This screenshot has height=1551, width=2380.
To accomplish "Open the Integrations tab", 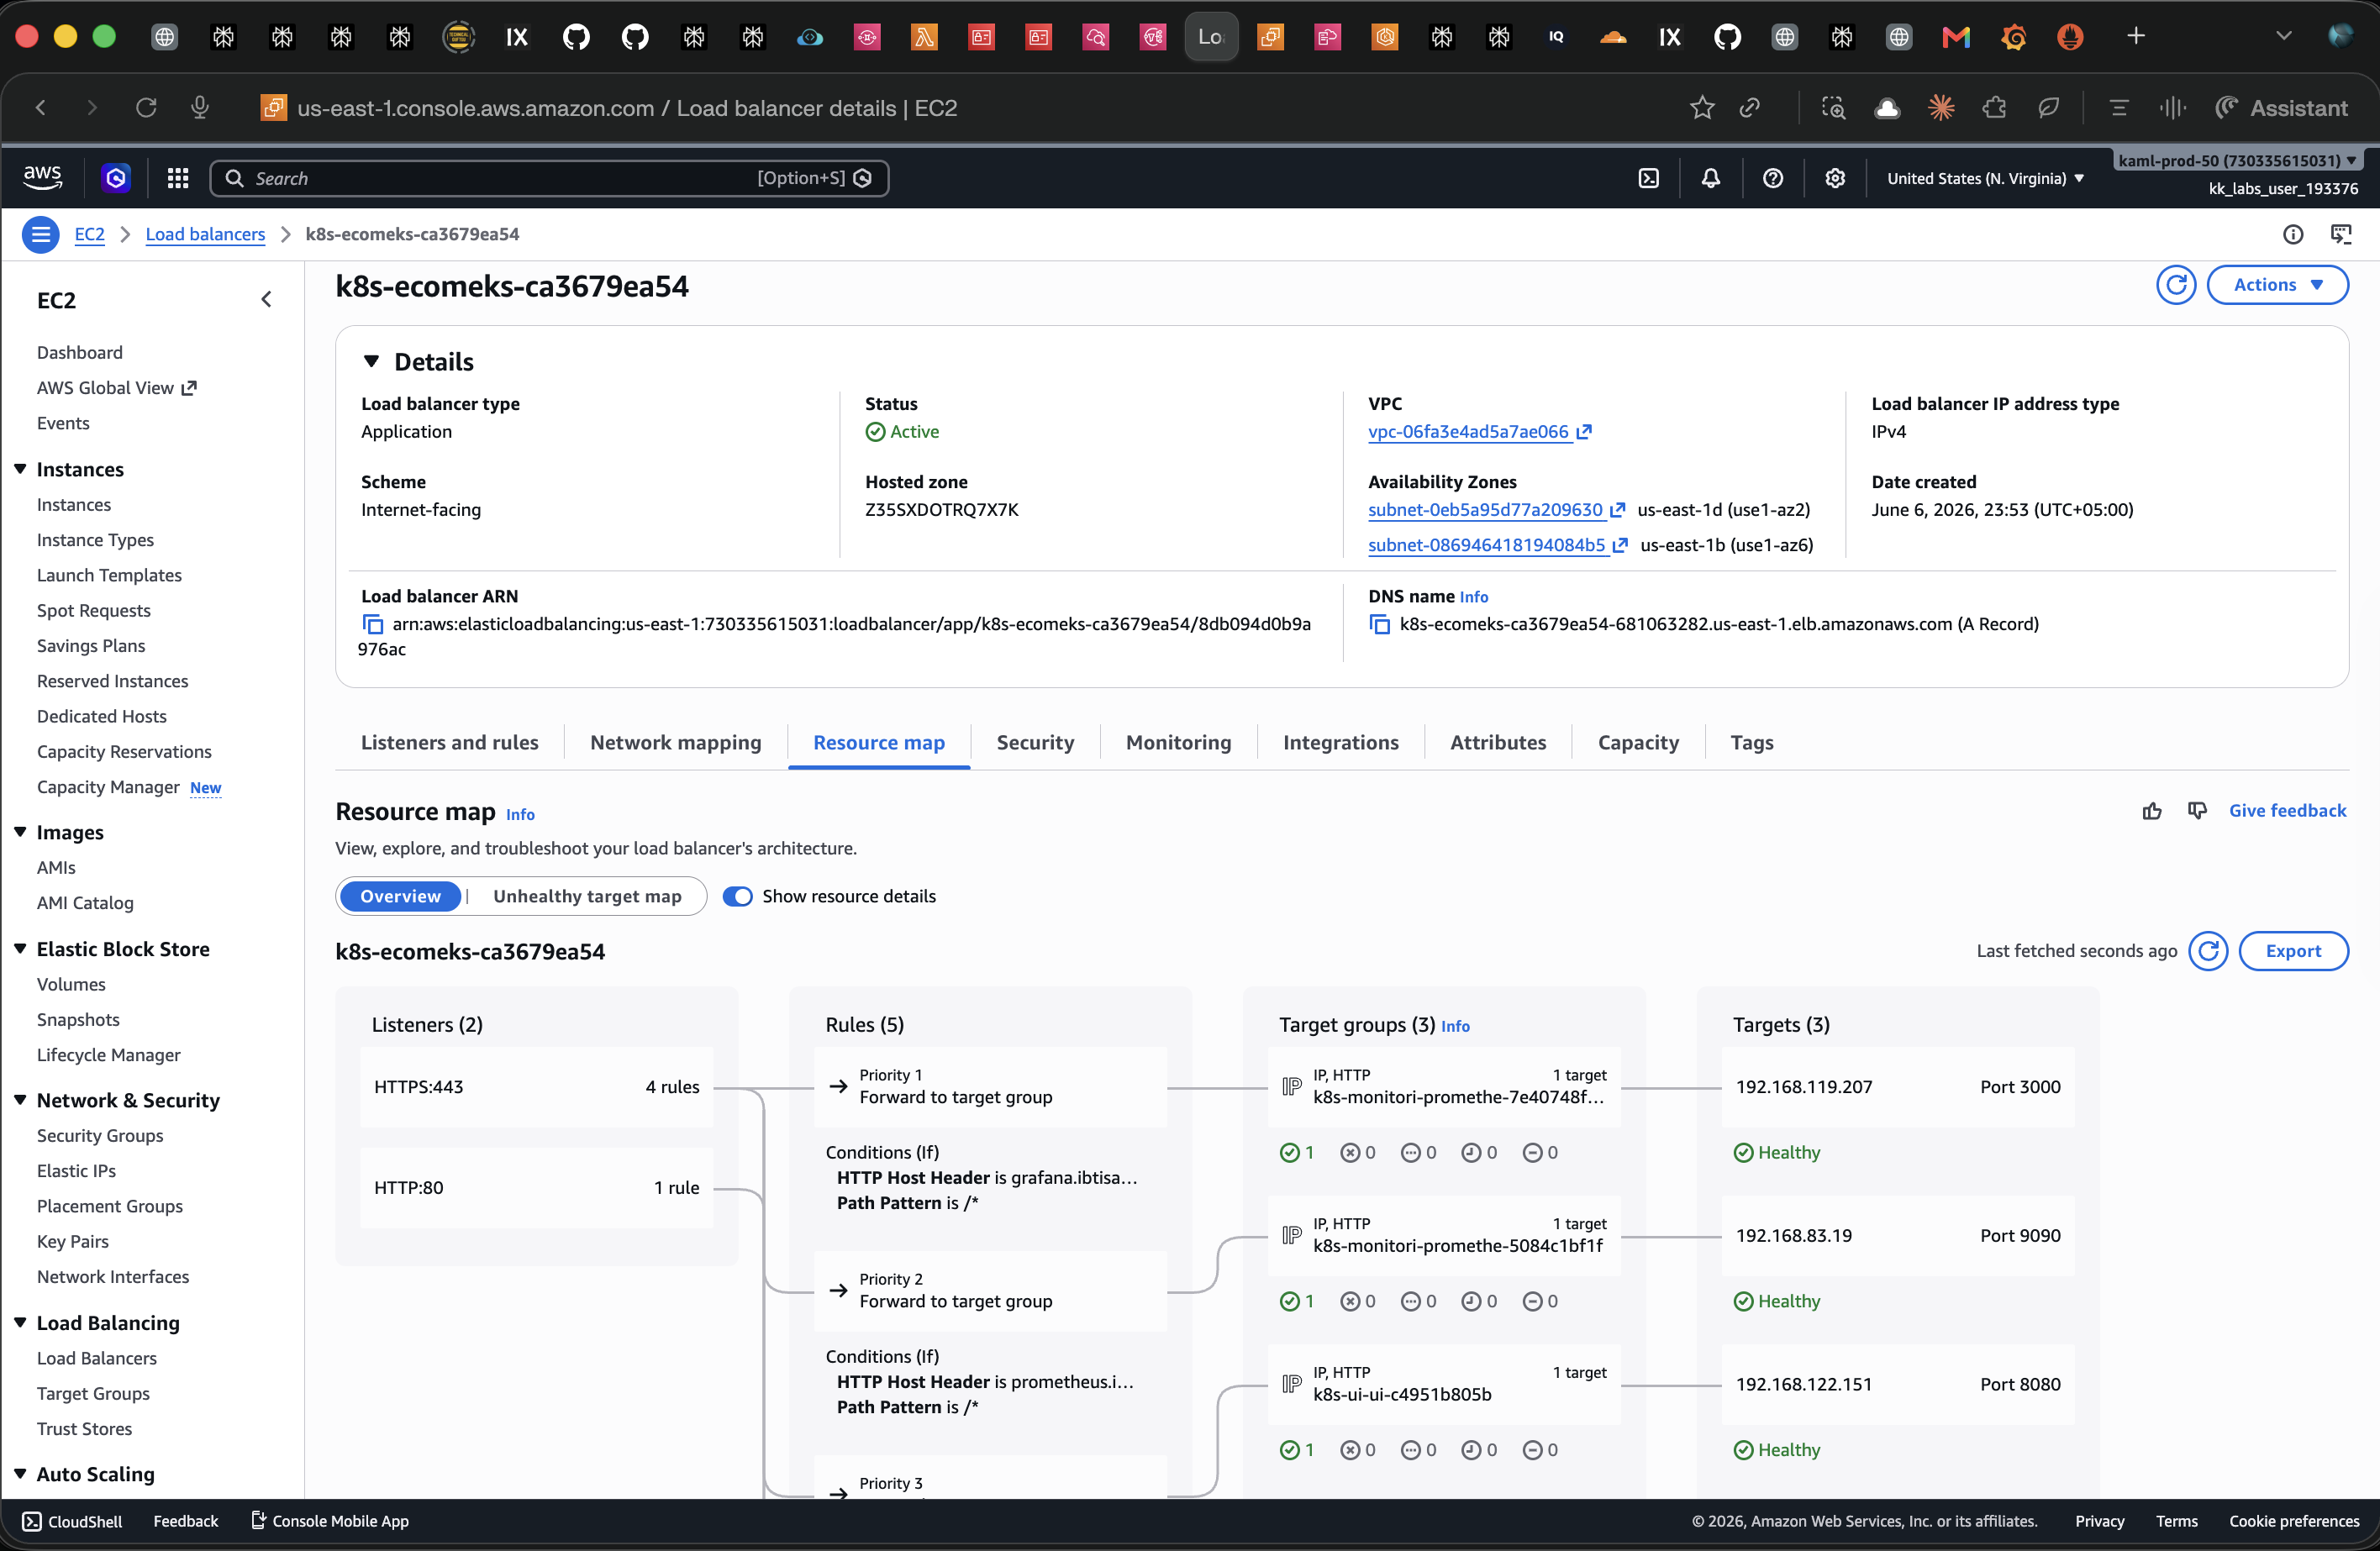I will (1340, 743).
